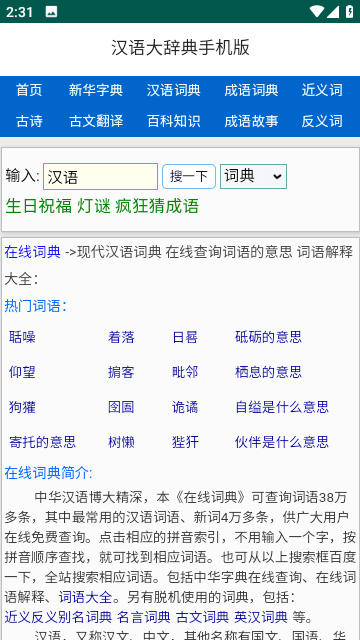The height and width of the screenshot is (640, 360).
Task: Open the 古诗 section
Action: [29, 121]
